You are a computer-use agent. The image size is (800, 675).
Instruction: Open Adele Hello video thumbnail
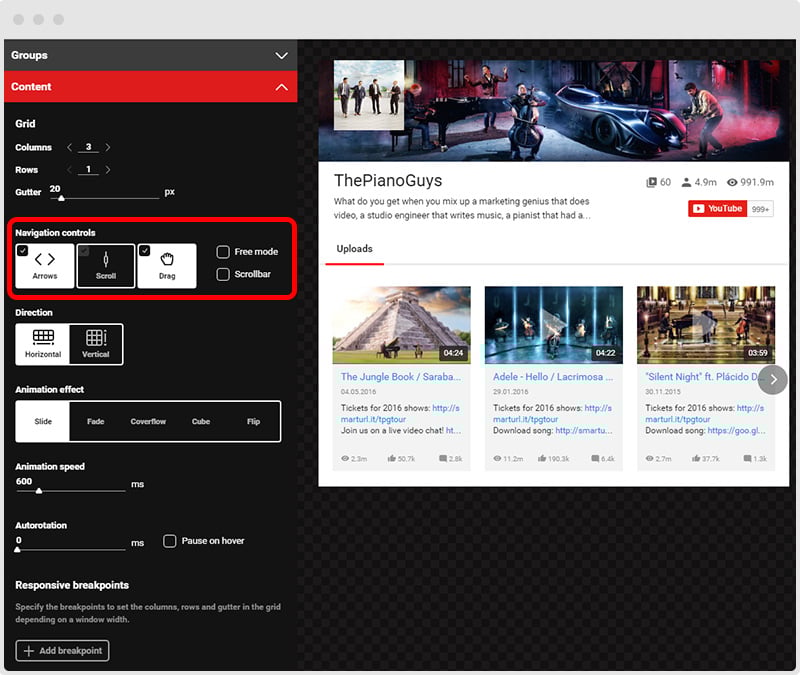[x=554, y=325]
